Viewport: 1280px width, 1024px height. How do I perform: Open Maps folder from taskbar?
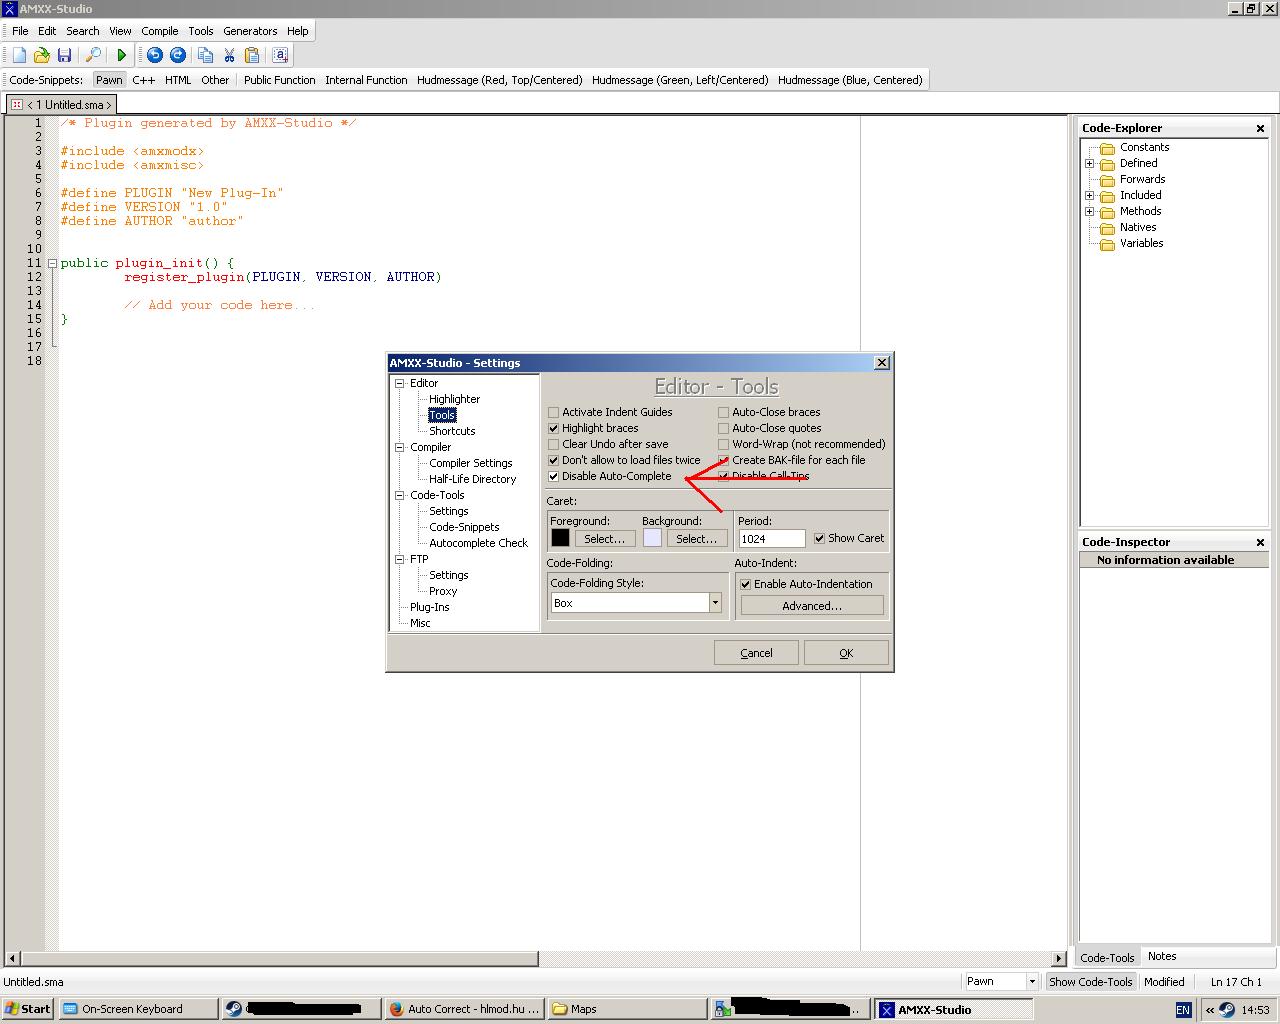pyautogui.click(x=627, y=1009)
